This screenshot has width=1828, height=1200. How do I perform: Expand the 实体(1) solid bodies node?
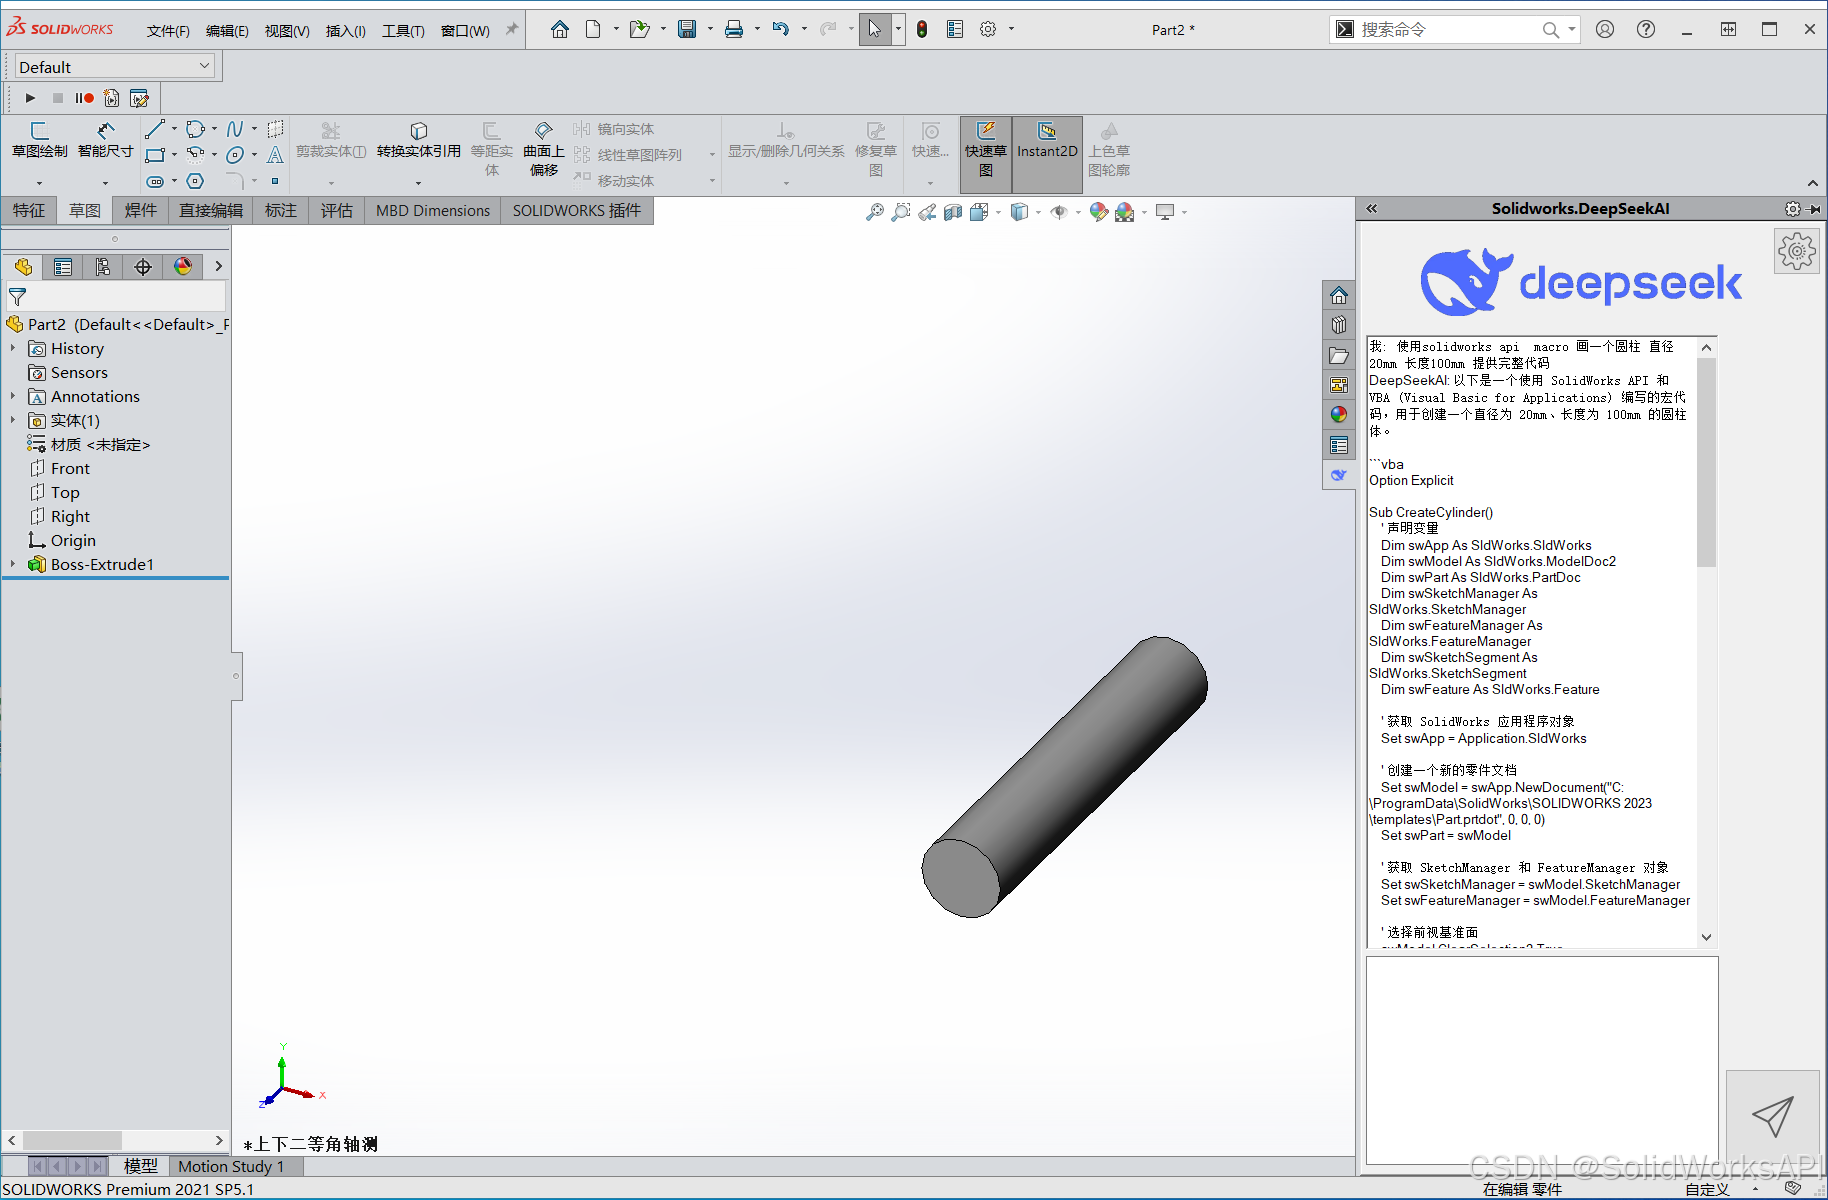12,420
